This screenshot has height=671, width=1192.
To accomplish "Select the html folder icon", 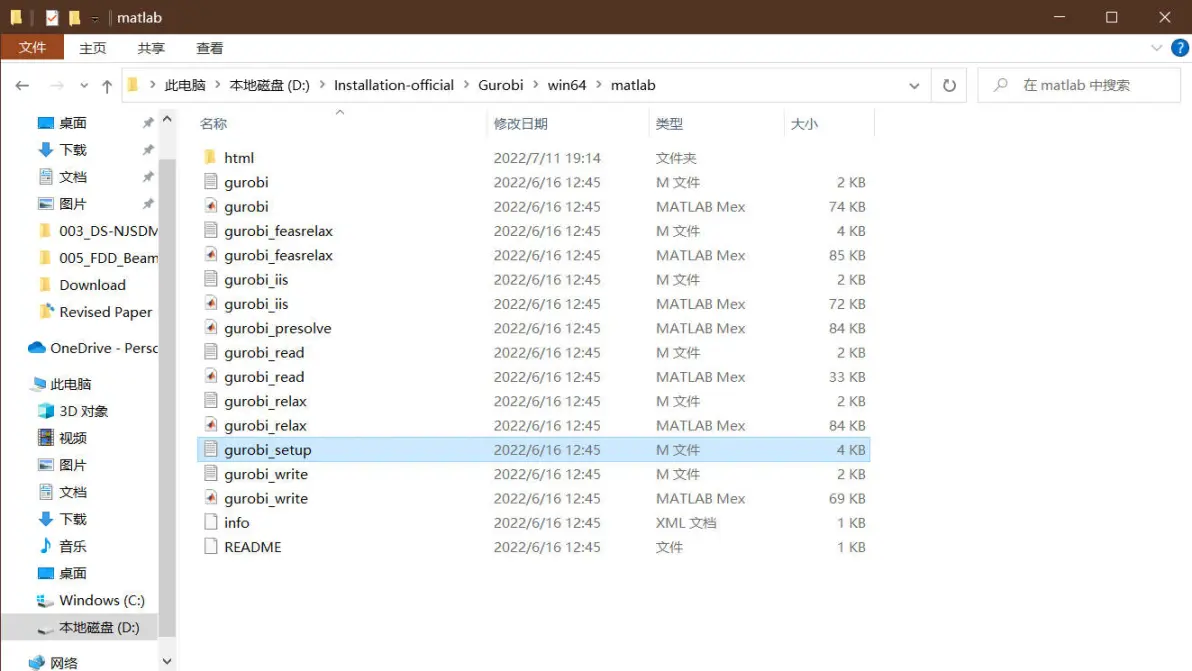I will [x=211, y=157].
